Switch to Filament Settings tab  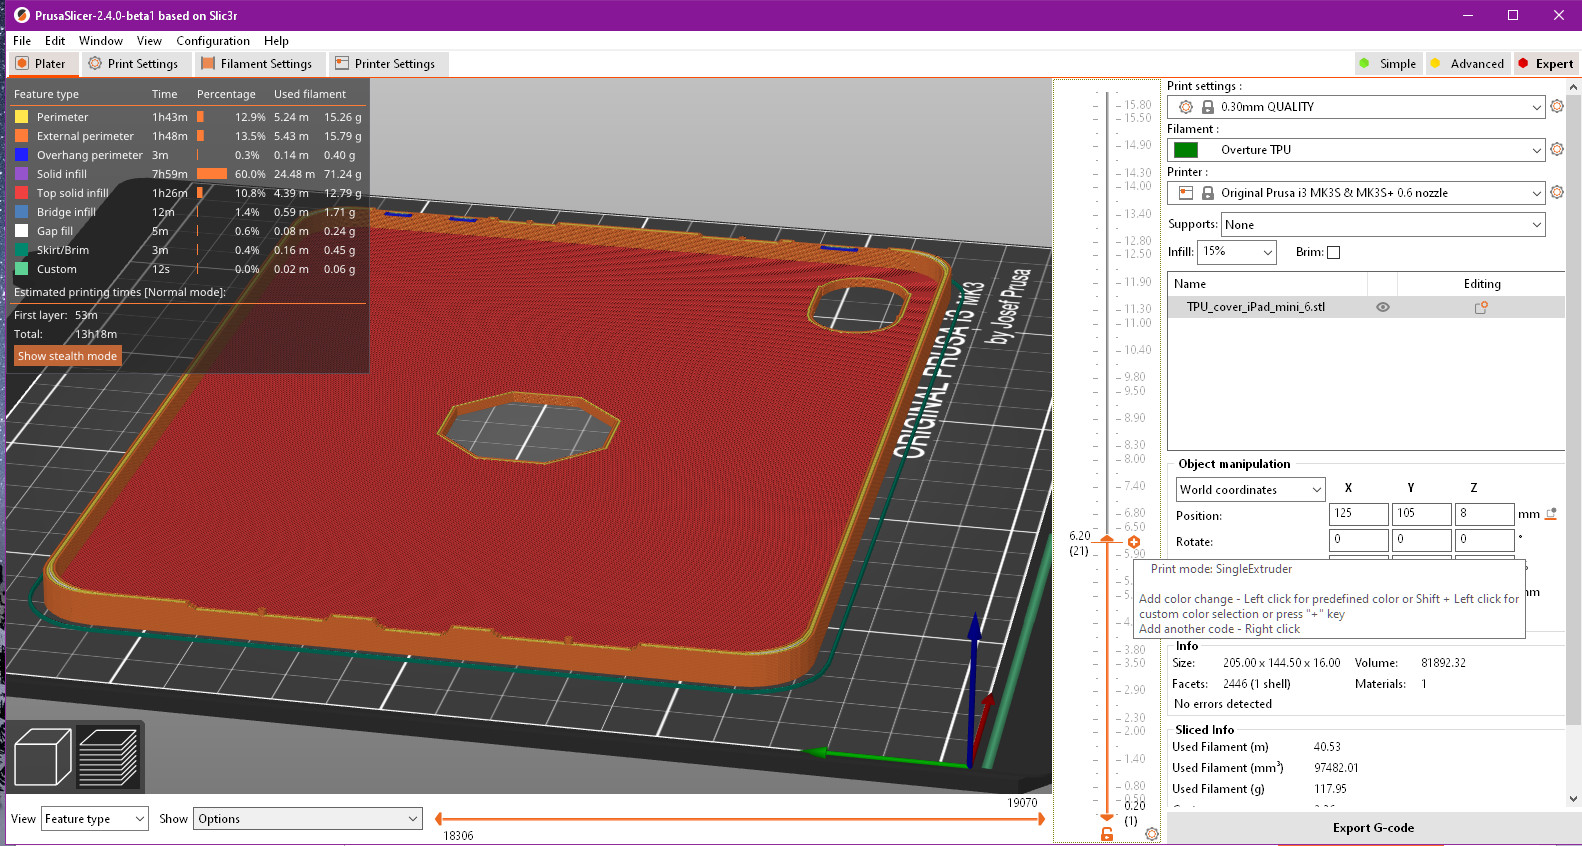[257, 63]
